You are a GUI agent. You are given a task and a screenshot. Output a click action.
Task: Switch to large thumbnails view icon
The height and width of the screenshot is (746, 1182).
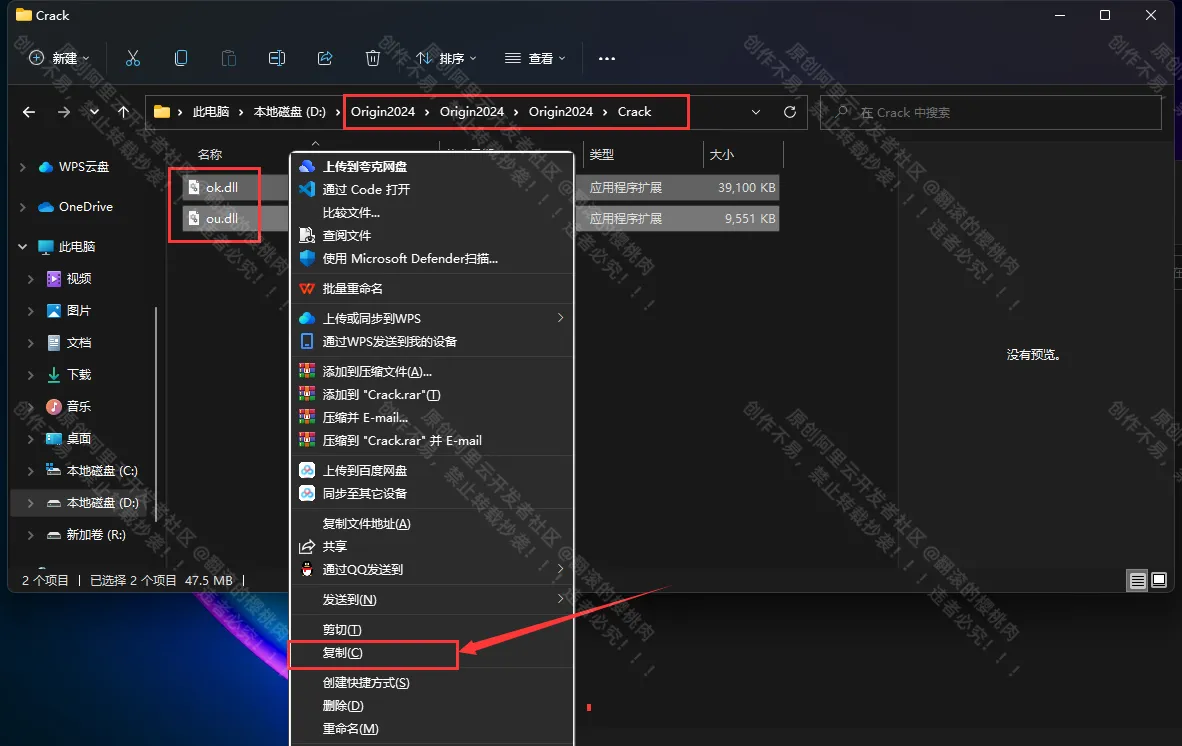[1159, 579]
